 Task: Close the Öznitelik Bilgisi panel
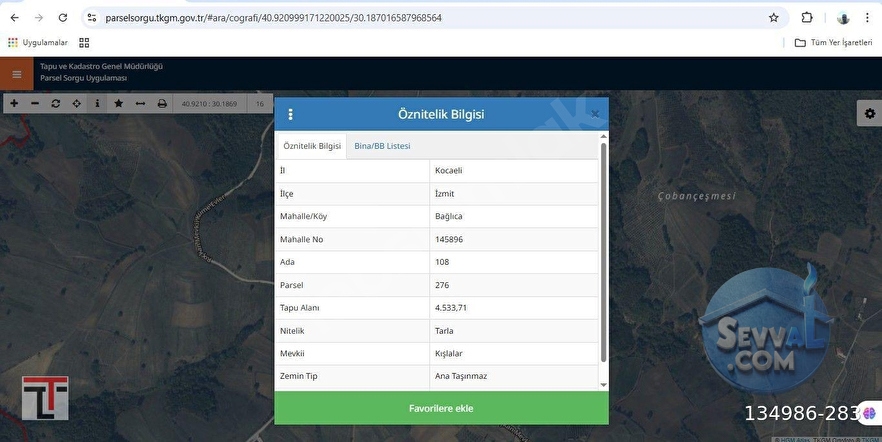click(x=595, y=114)
